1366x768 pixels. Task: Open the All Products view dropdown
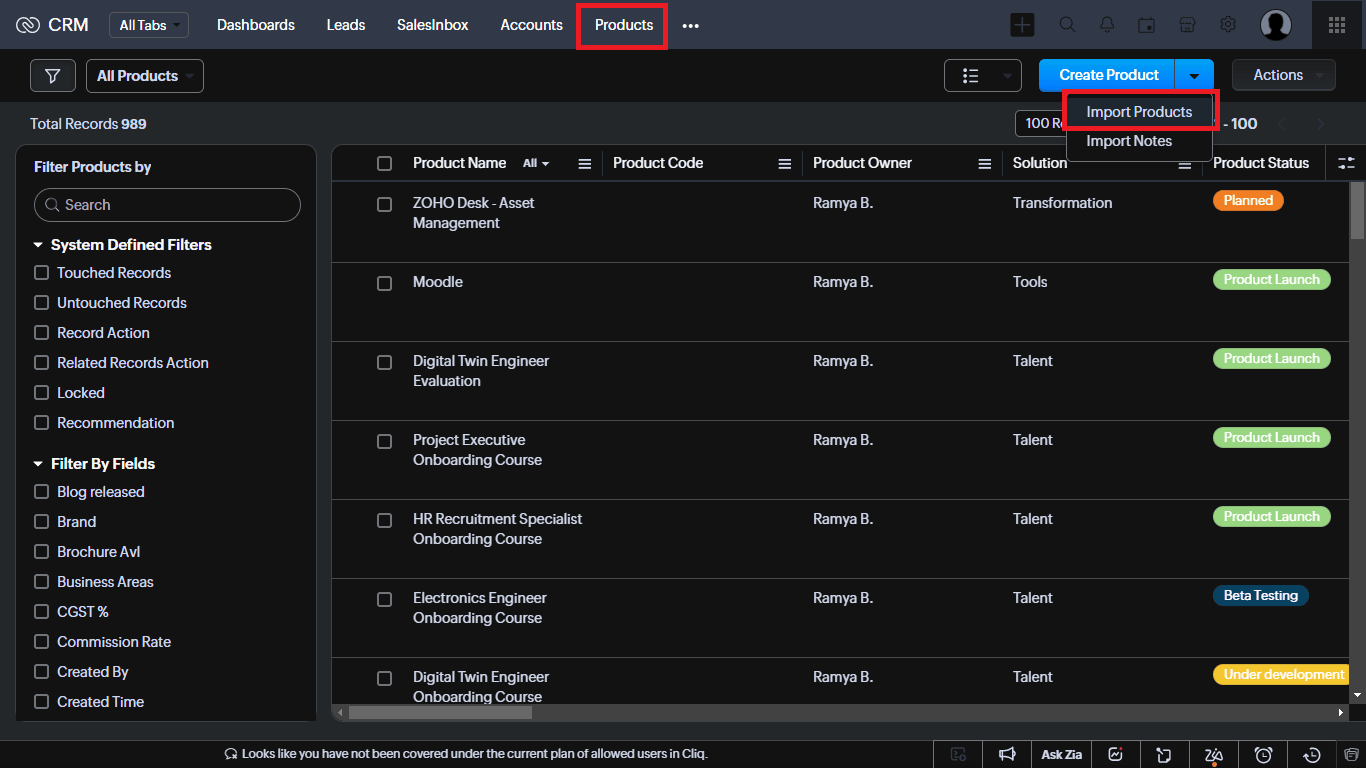[x=145, y=76]
